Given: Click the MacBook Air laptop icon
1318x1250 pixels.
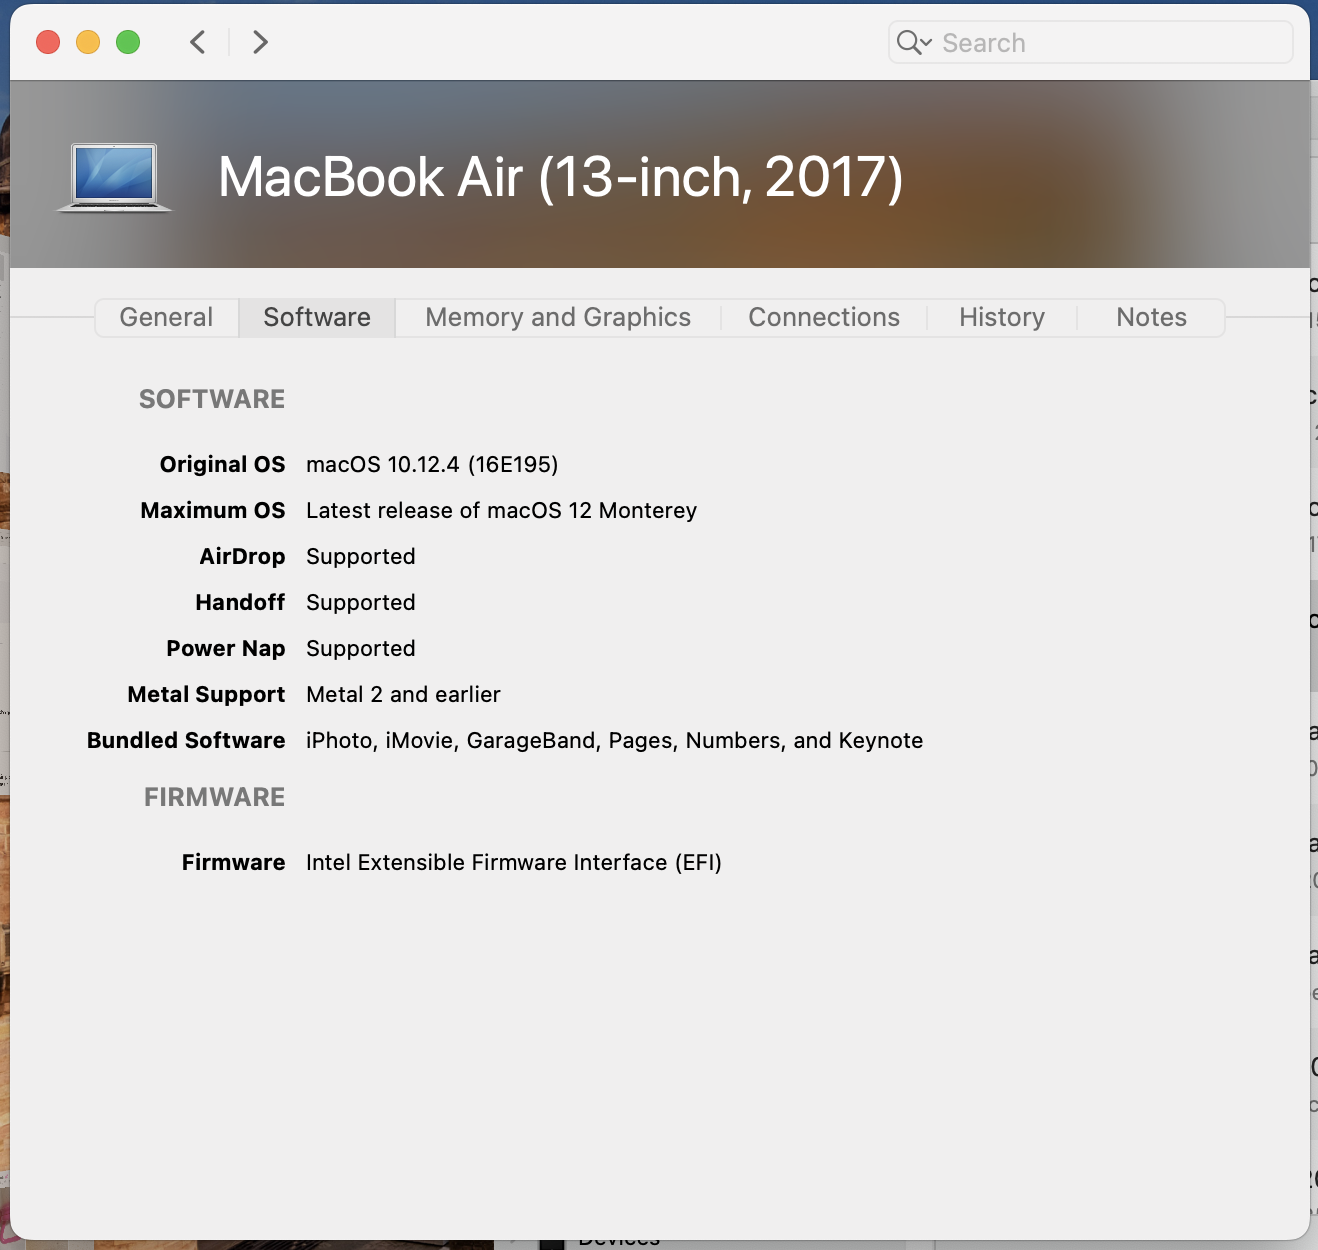Looking at the screenshot, I should [x=115, y=178].
